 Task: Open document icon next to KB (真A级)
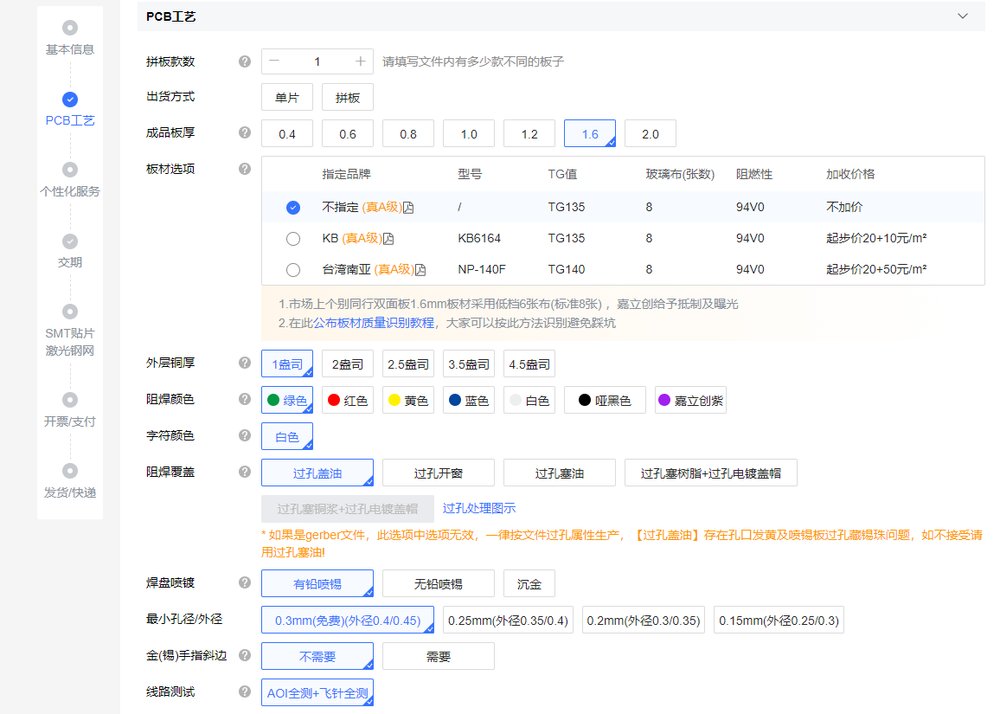pos(388,239)
